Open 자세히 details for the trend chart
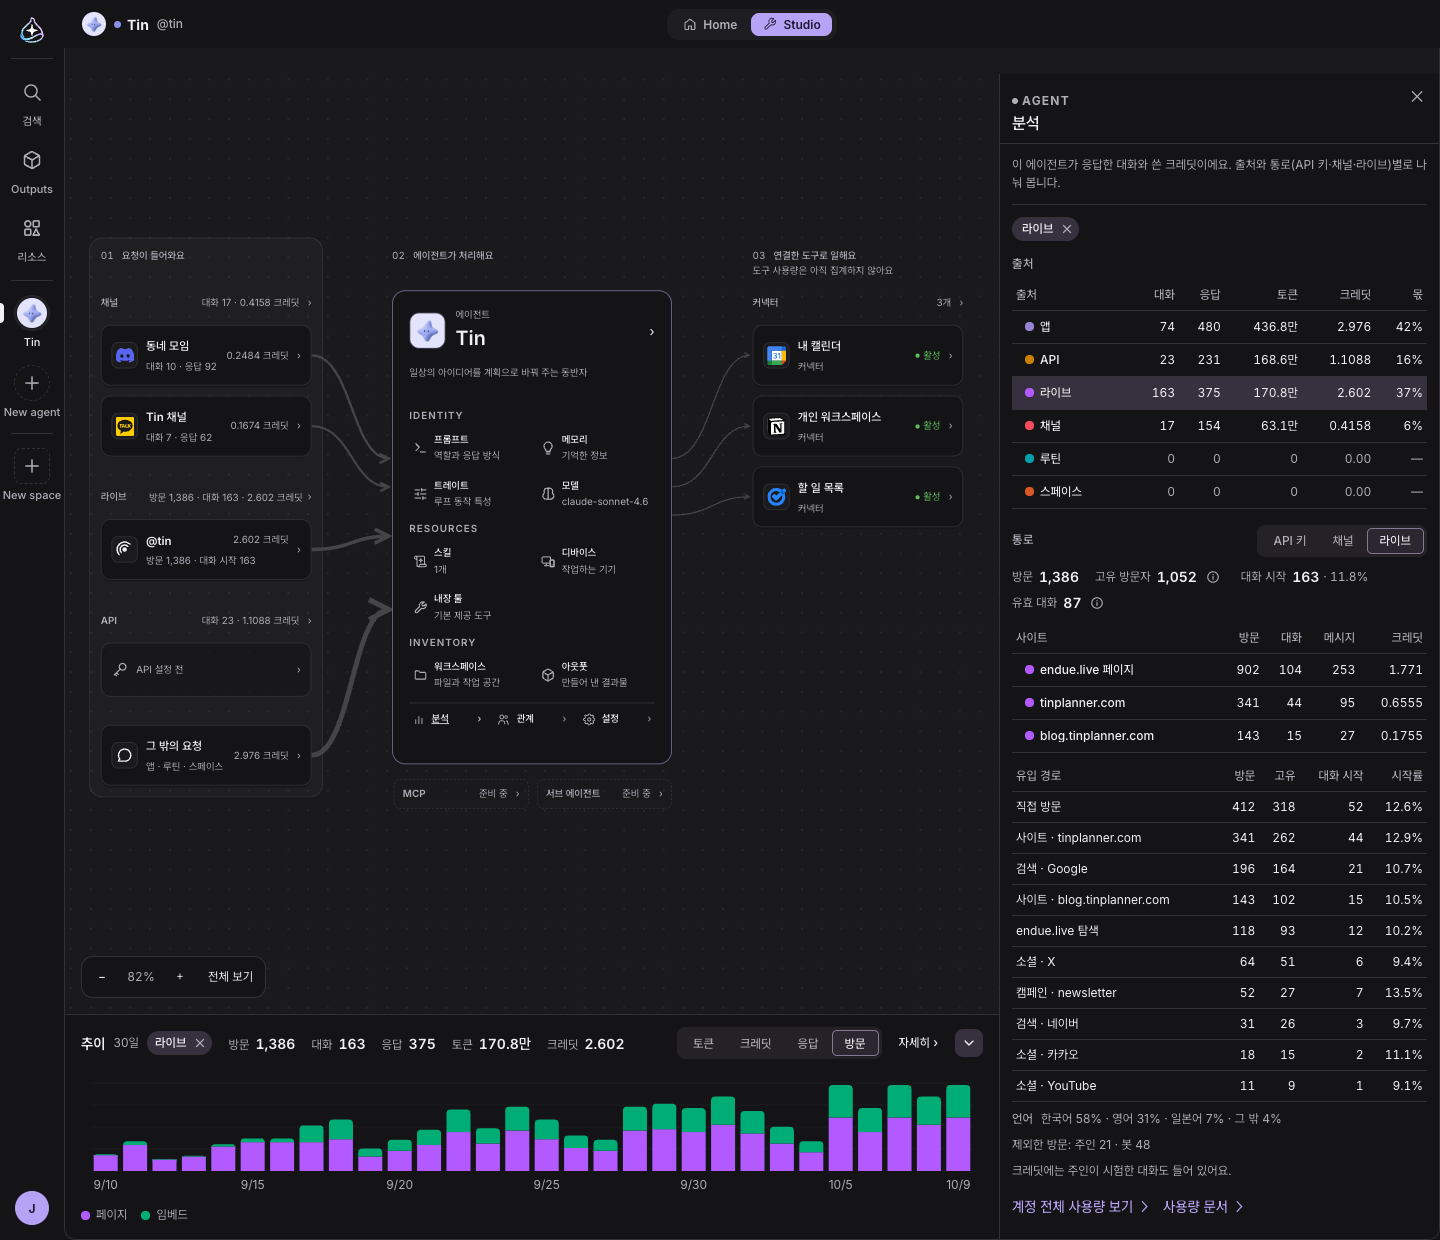1440x1240 pixels. click(x=918, y=1043)
